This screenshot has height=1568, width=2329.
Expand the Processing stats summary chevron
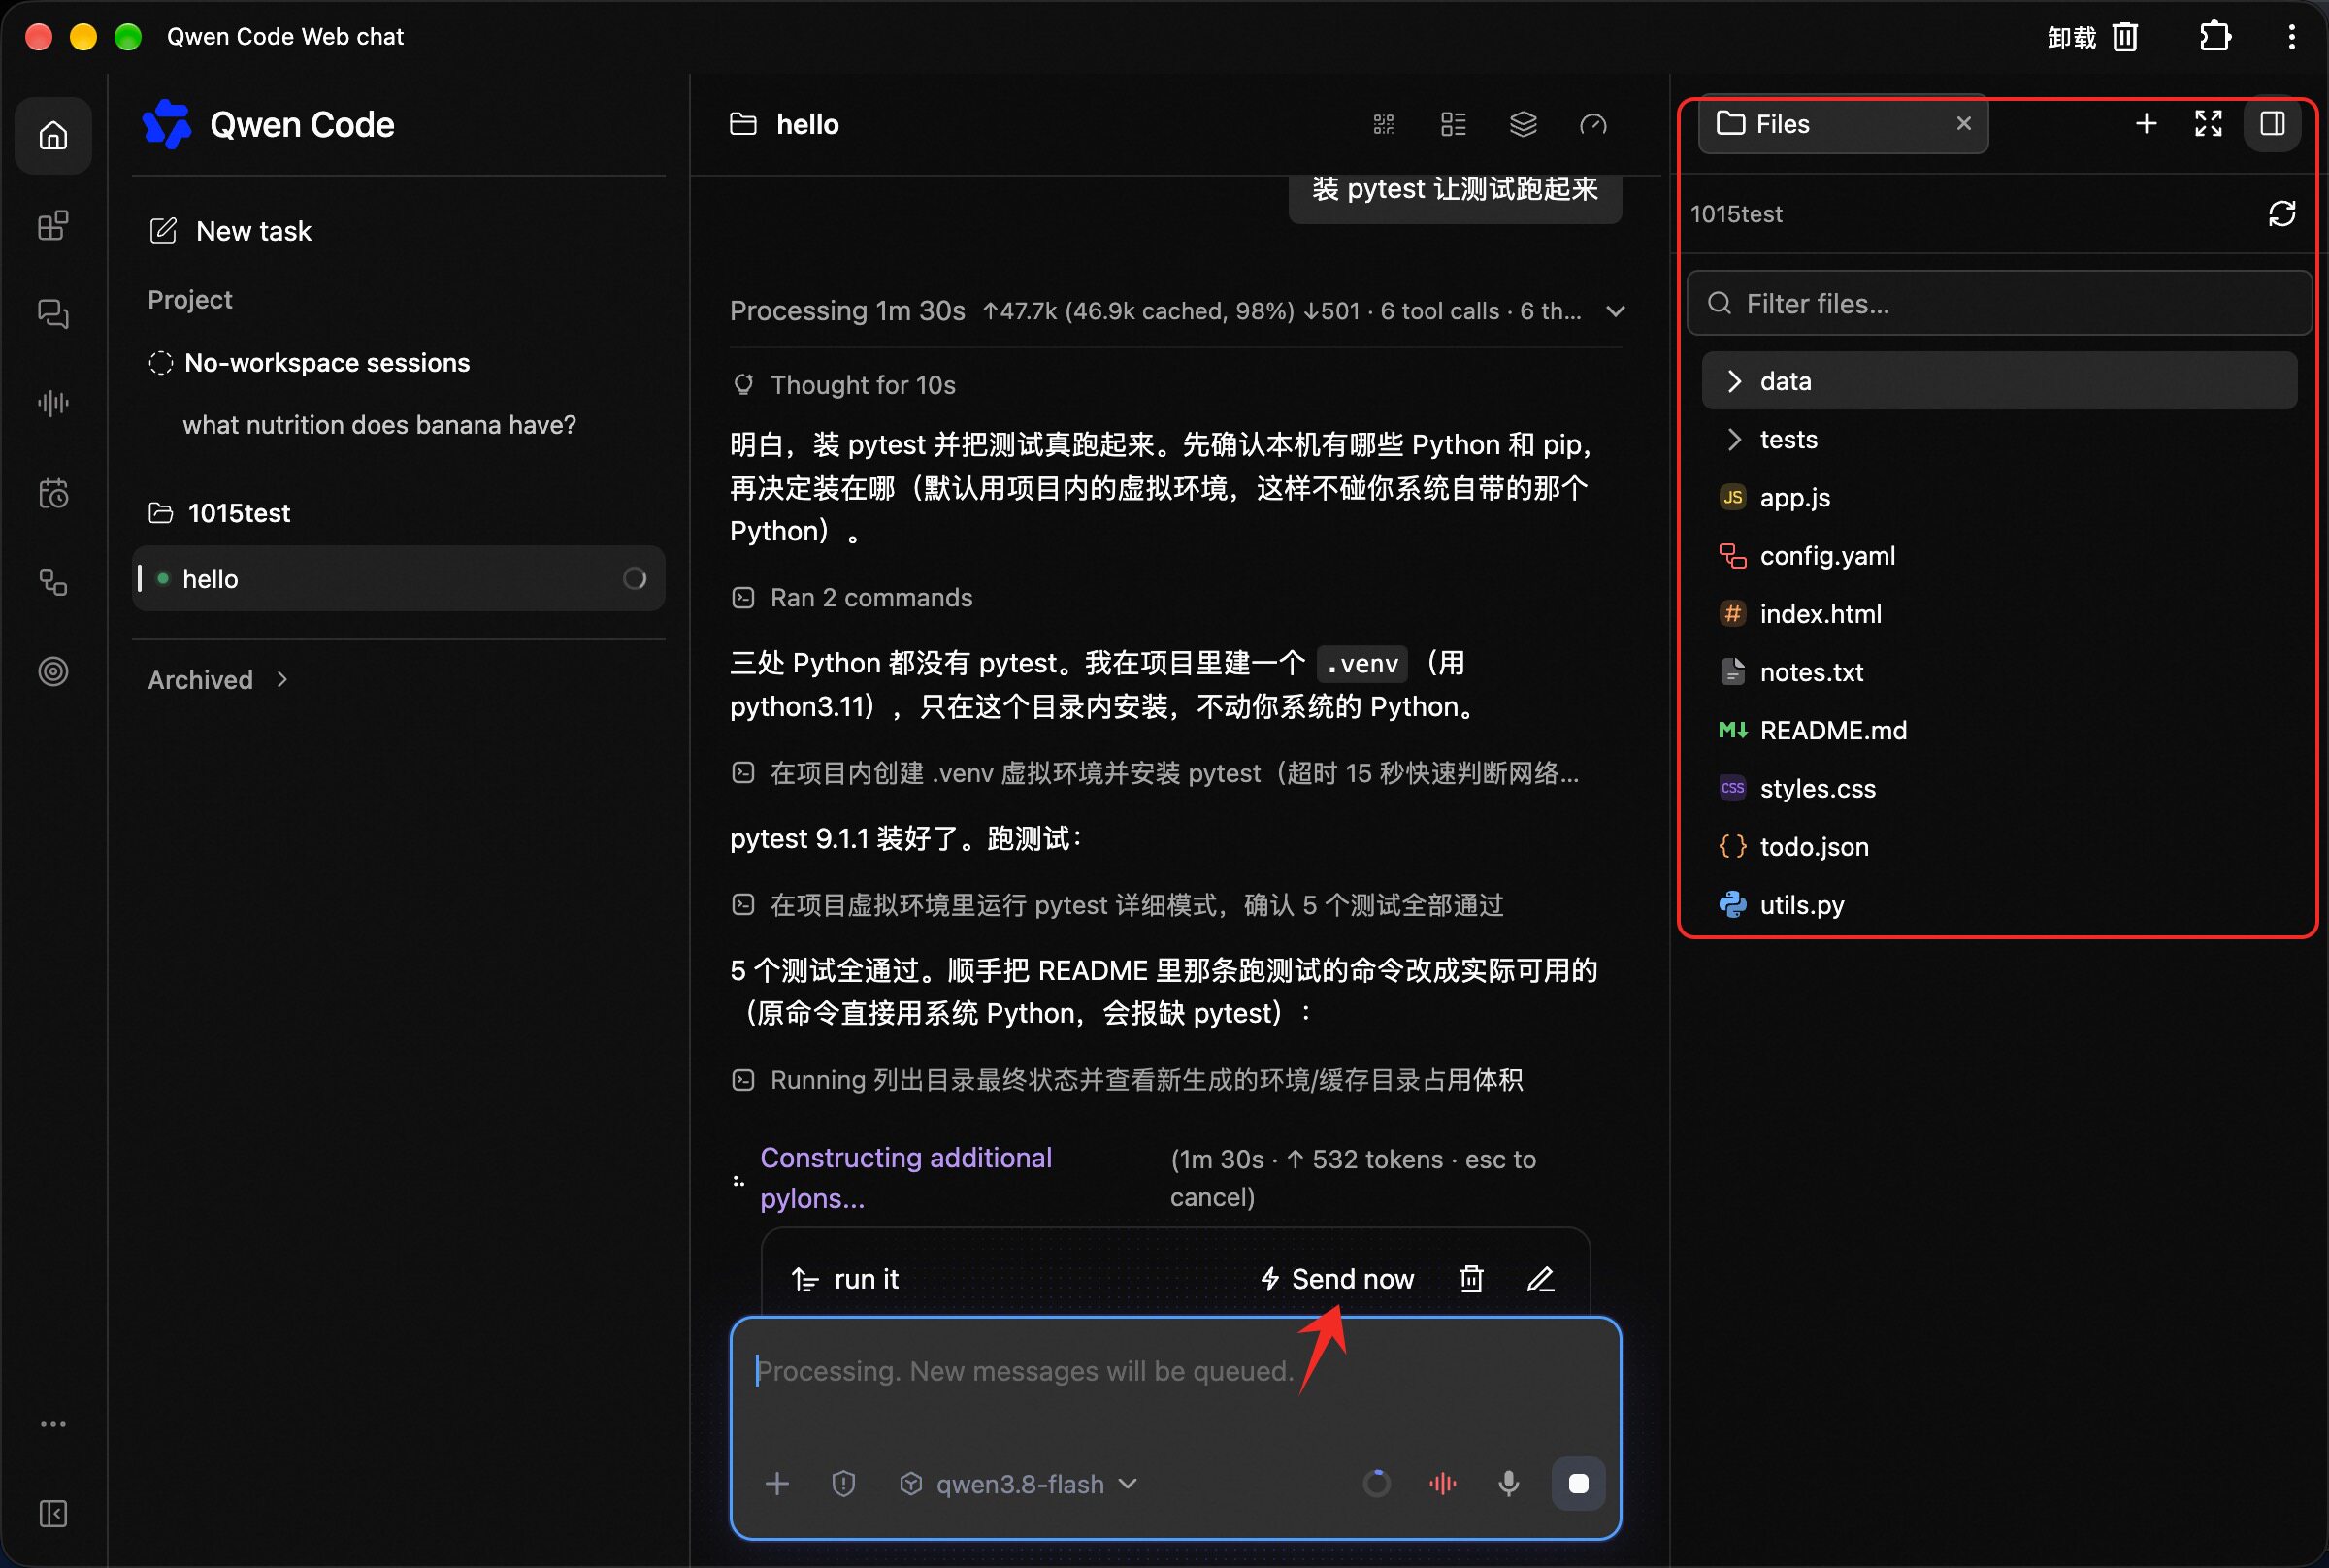1615,311
